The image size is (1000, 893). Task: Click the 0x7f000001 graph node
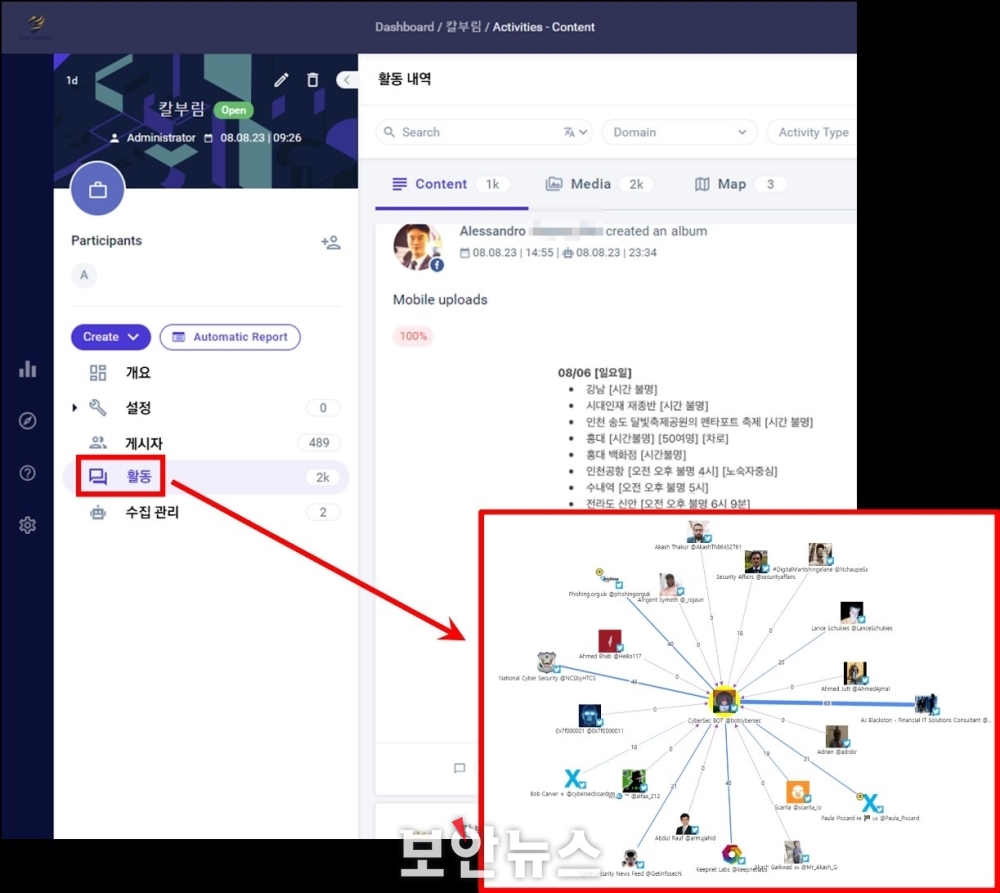pos(590,716)
